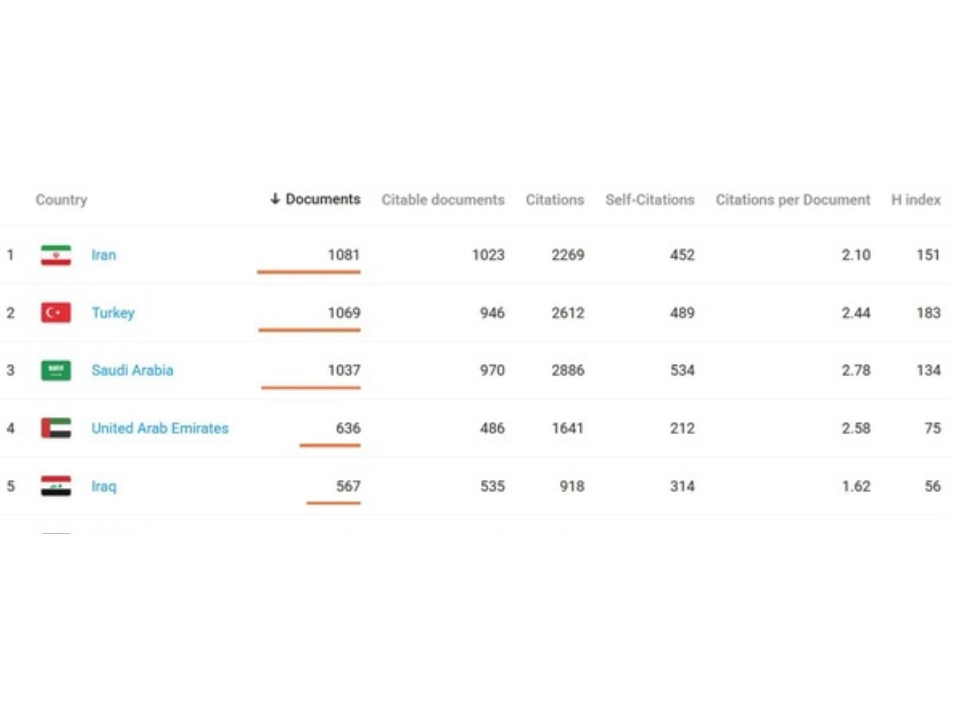The width and height of the screenshot is (960, 720).
Task: Click the Iran flag icon
Action: [x=56, y=255]
